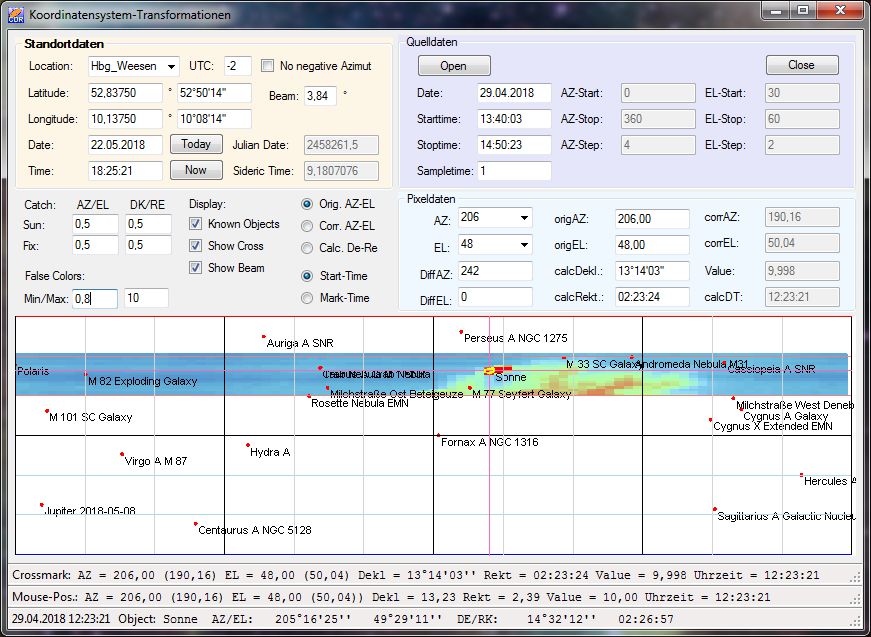Screen dimensions: 871x637
Task: Uncheck the Known Objects checkbox
Action: (196, 224)
